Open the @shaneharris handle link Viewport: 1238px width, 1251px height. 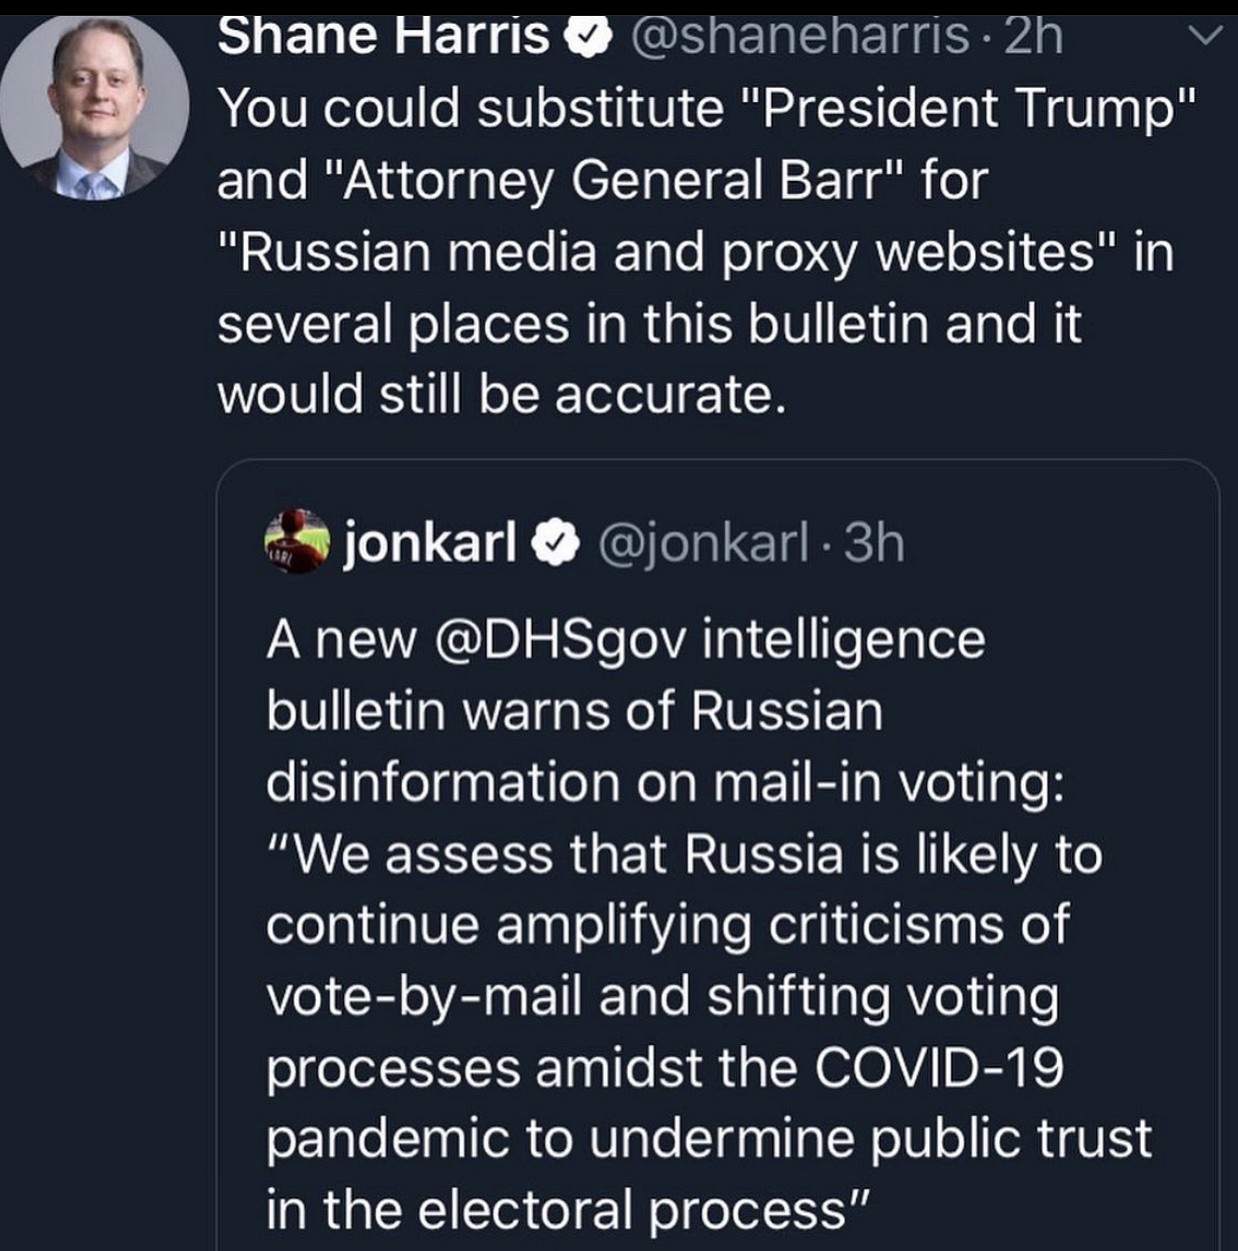click(798, 36)
